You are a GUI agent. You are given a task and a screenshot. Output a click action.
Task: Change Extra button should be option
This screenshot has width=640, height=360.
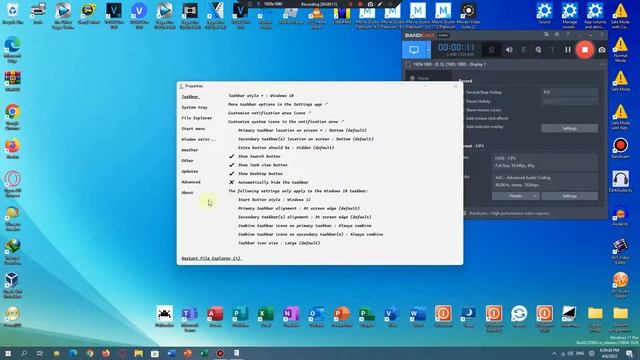tap(286, 147)
